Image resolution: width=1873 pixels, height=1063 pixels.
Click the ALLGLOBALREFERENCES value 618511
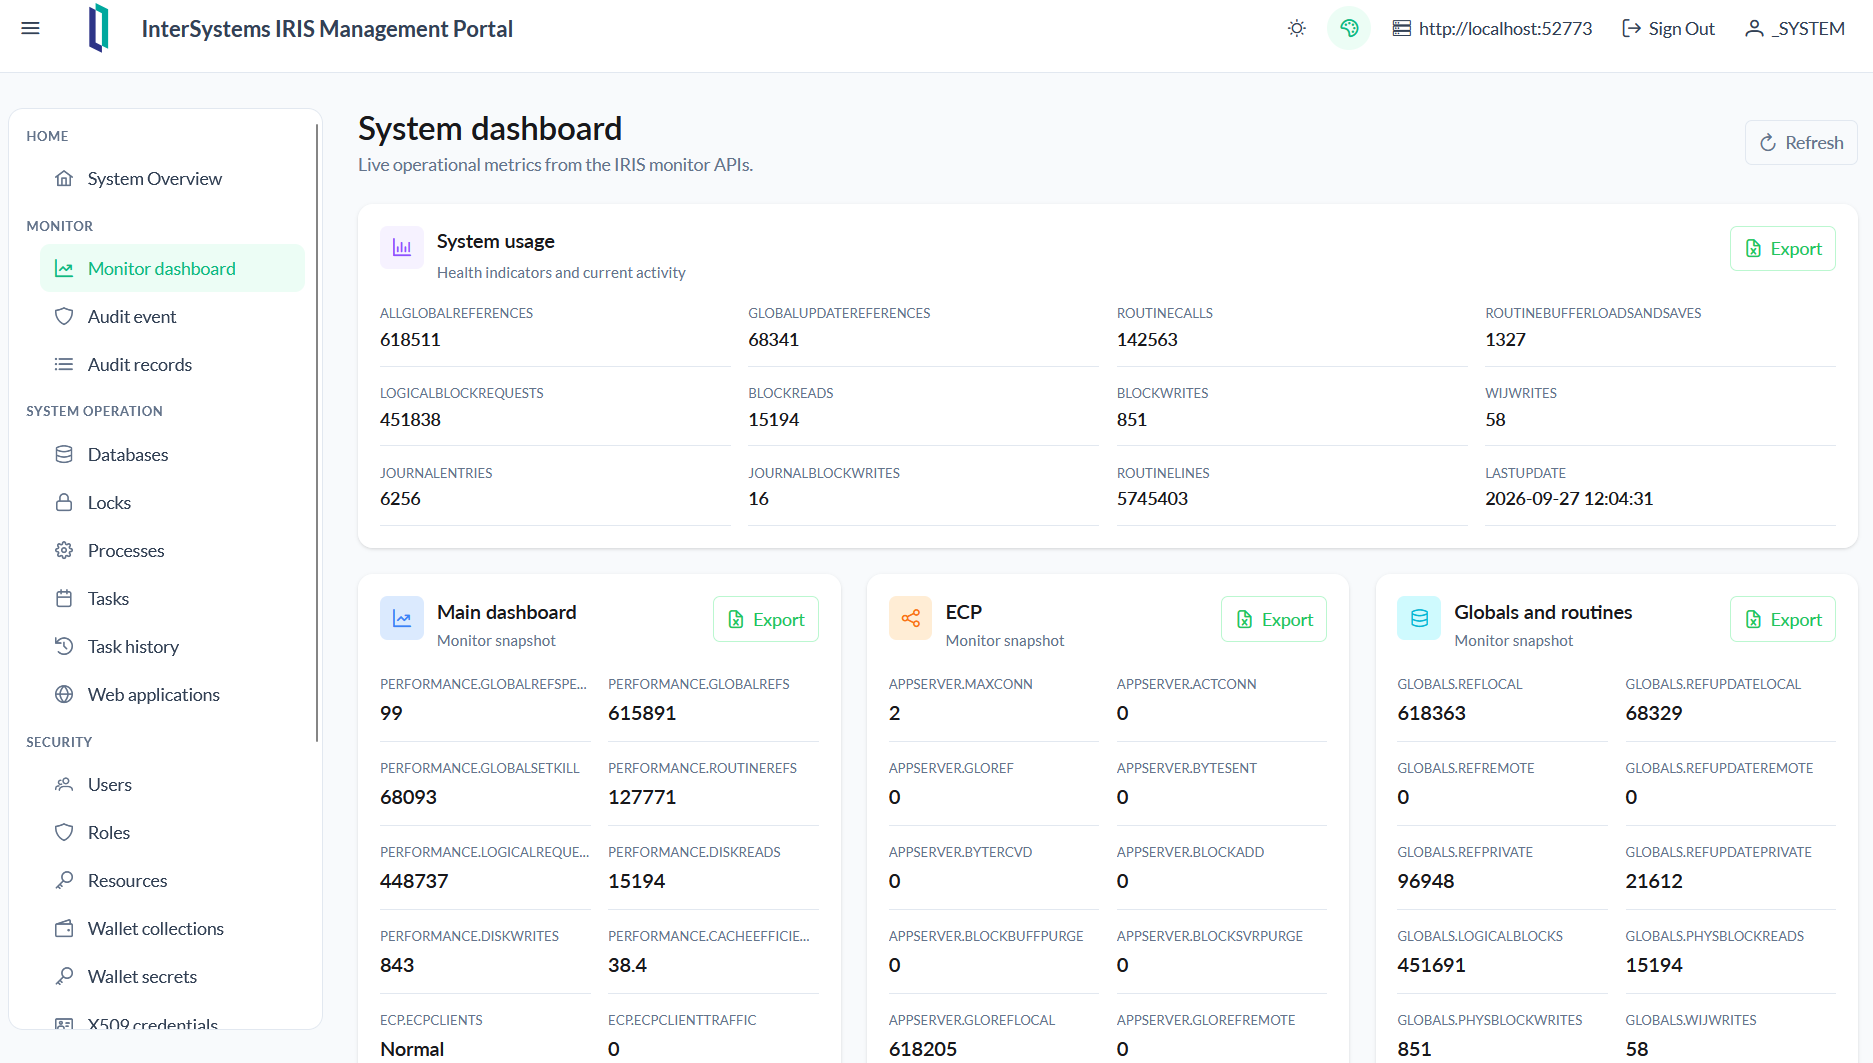(x=410, y=339)
